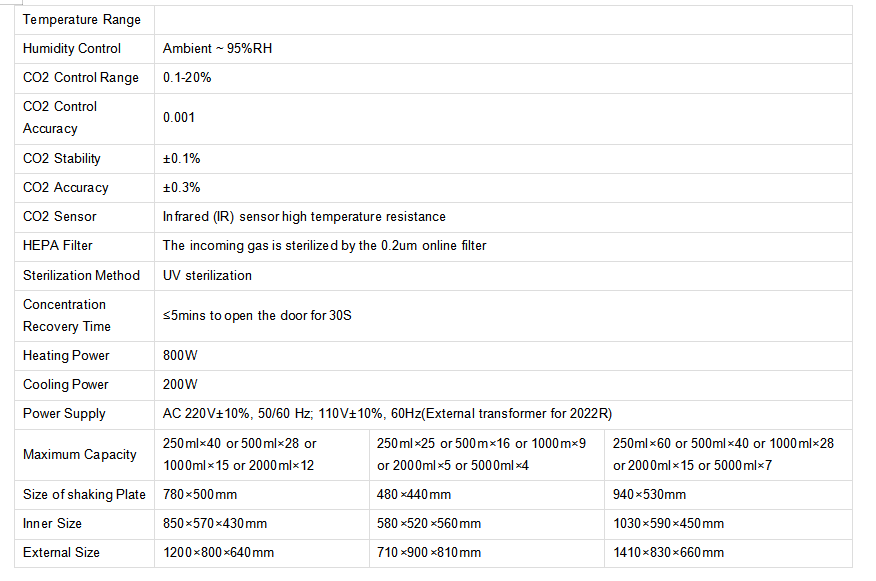Click the Cooling Power 200W value
Viewport: 876px width, 581px height.
point(180,385)
